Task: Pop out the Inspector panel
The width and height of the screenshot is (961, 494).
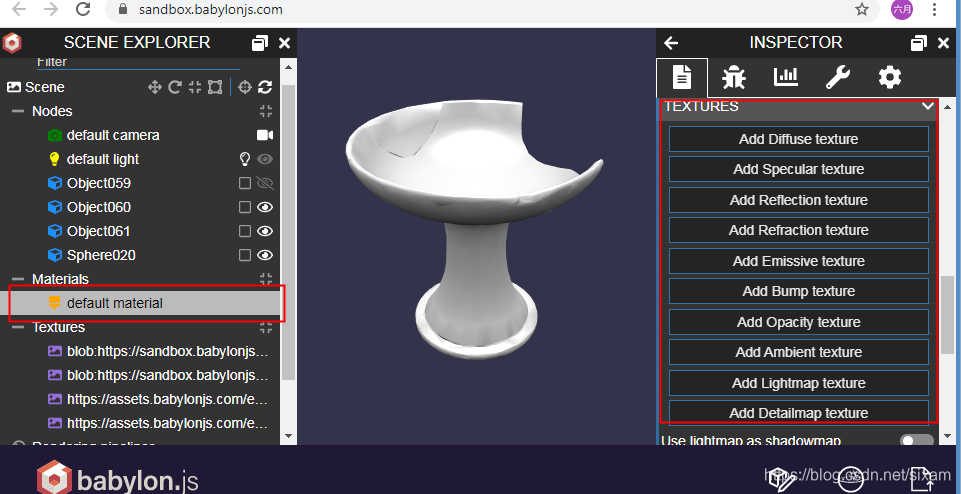Action: 919,43
